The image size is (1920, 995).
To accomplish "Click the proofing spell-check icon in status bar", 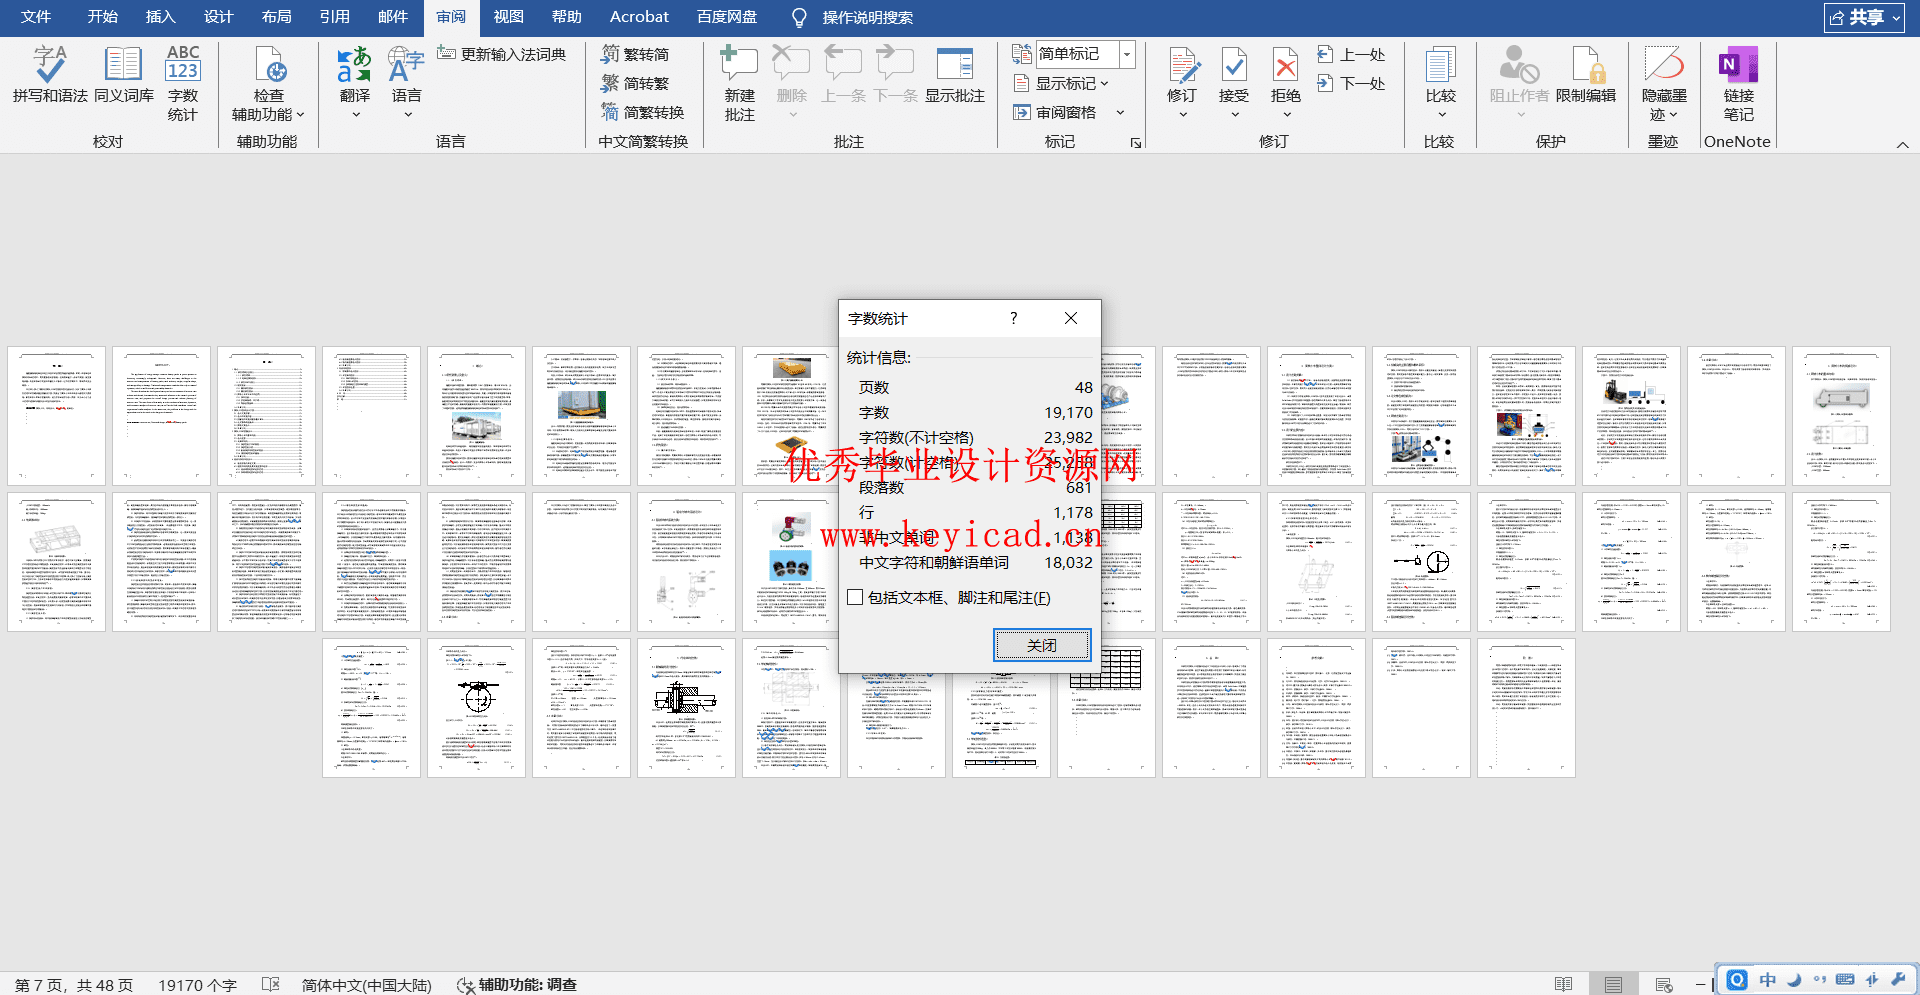I will [x=271, y=985].
